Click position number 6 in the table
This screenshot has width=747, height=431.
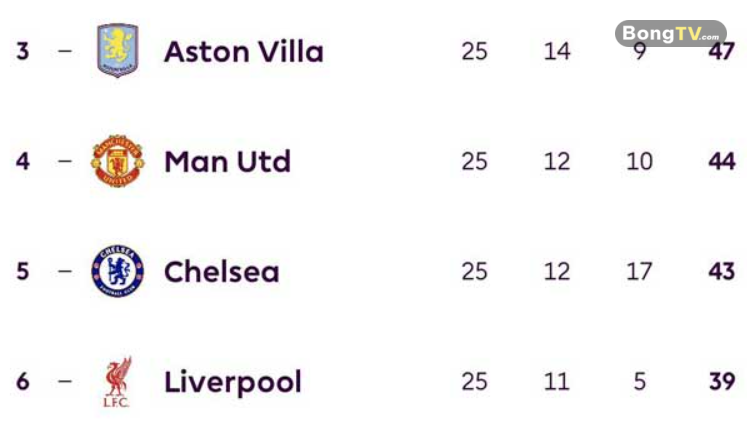(23, 381)
